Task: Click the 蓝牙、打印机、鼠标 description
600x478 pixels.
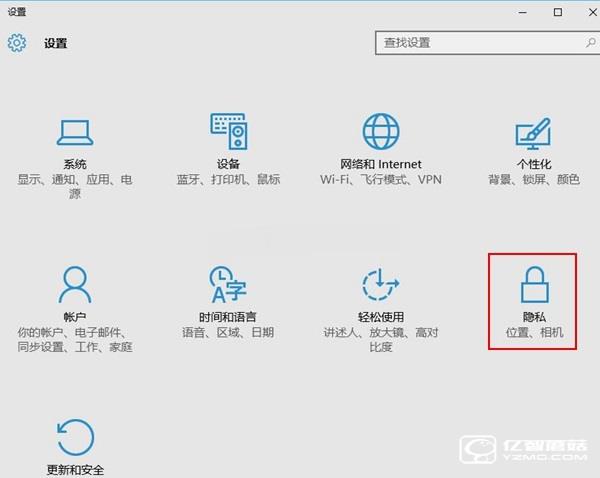Action: click(x=228, y=179)
